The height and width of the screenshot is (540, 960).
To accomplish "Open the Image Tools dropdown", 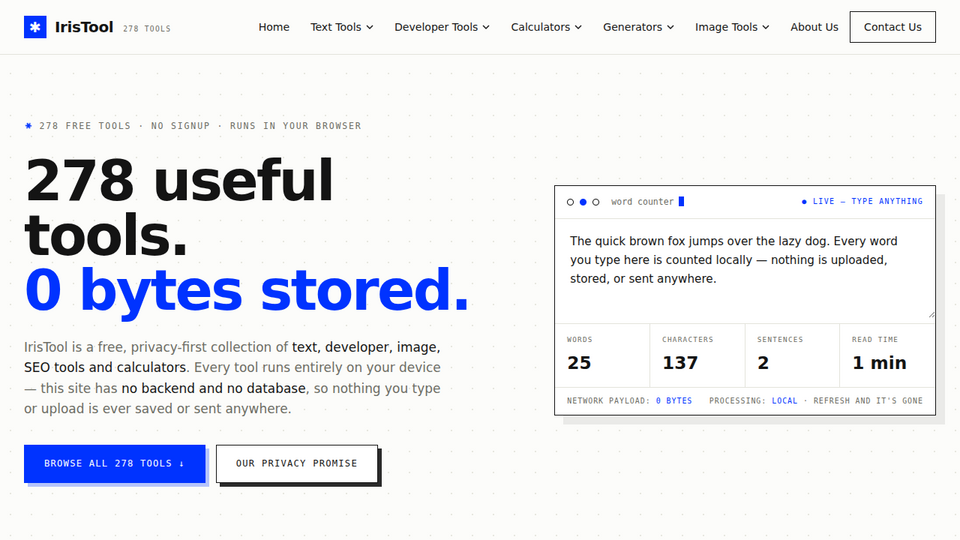I will [x=732, y=27].
